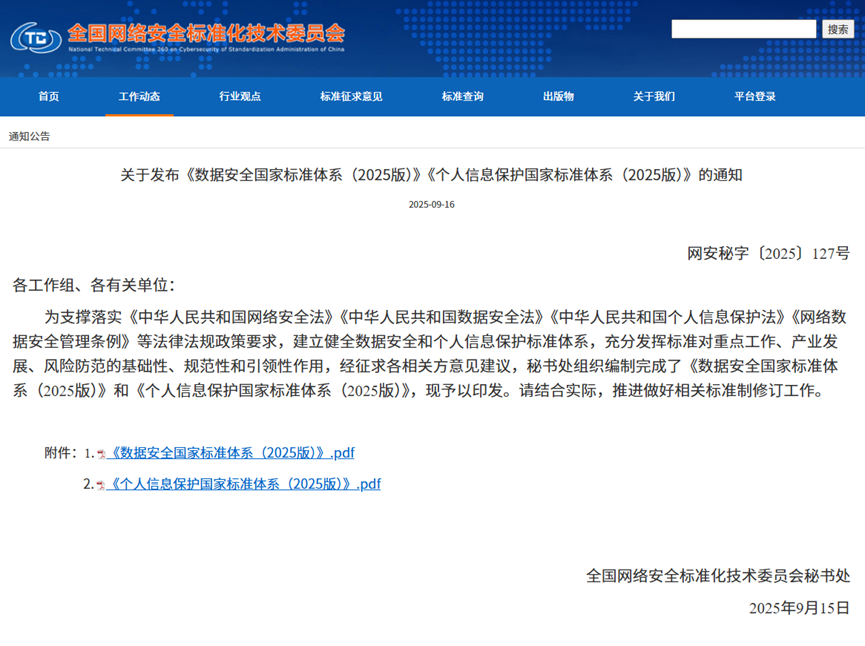Open the 行业观点 menu item
Viewport: 865px width, 646px height.
point(240,96)
